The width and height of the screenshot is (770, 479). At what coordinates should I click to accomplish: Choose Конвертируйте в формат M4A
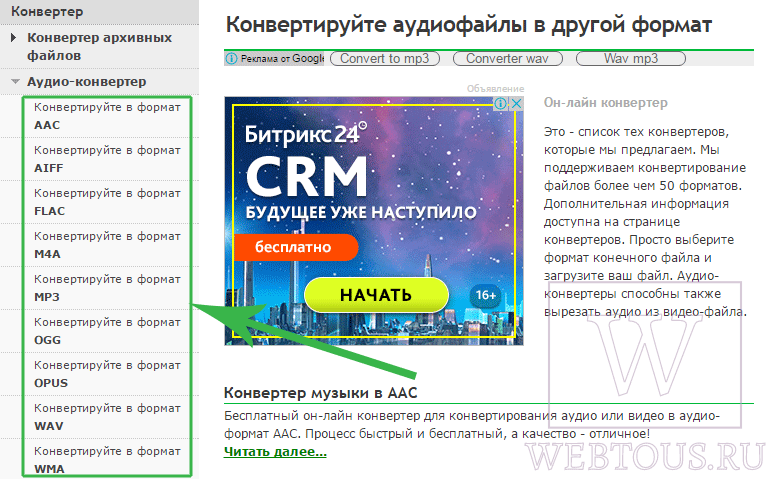pos(107,245)
